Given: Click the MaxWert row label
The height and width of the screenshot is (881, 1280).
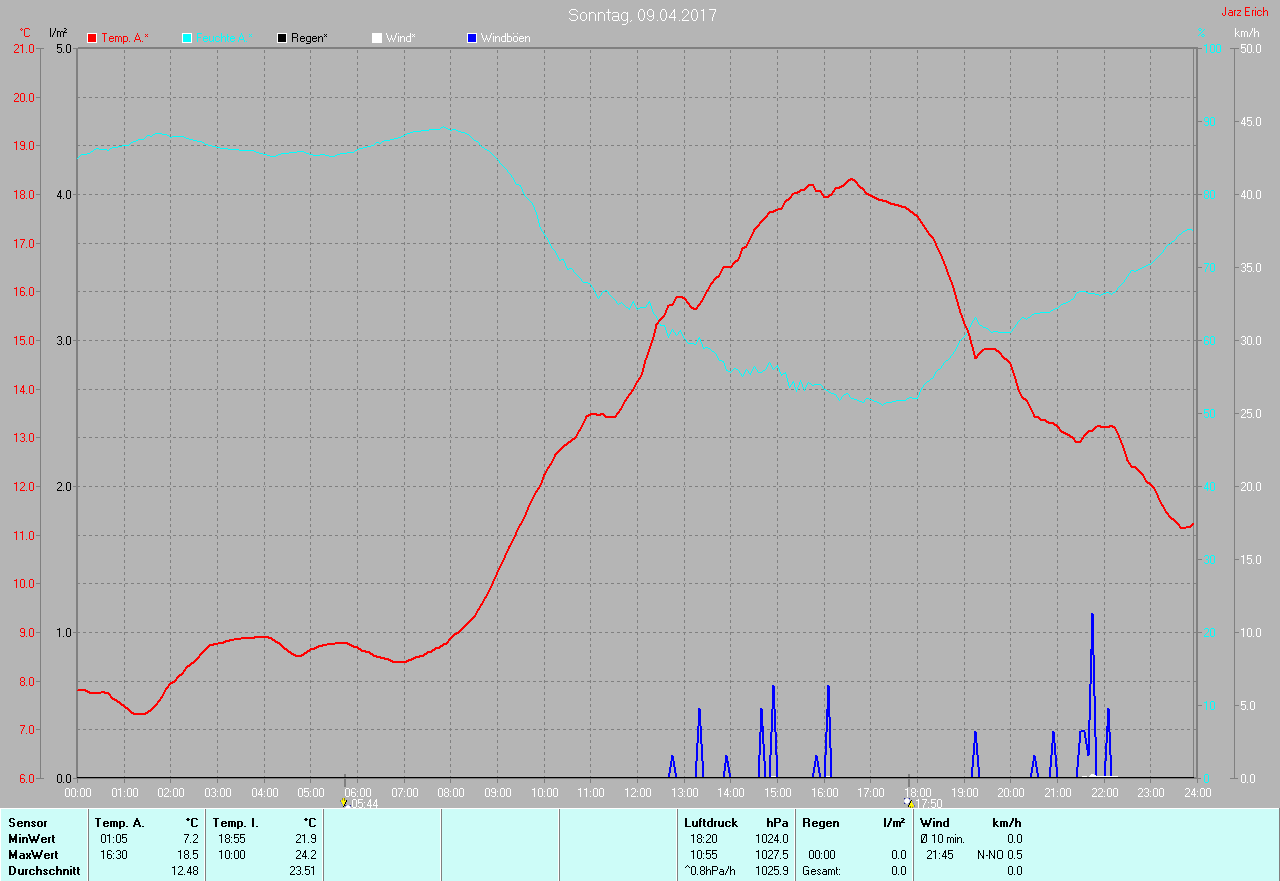Looking at the screenshot, I should pyautogui.click(x=33, y=855).
